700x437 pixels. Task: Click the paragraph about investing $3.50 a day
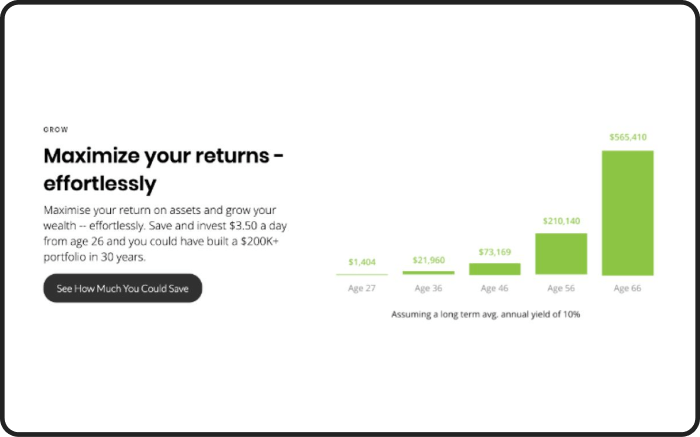pos(165,233)
